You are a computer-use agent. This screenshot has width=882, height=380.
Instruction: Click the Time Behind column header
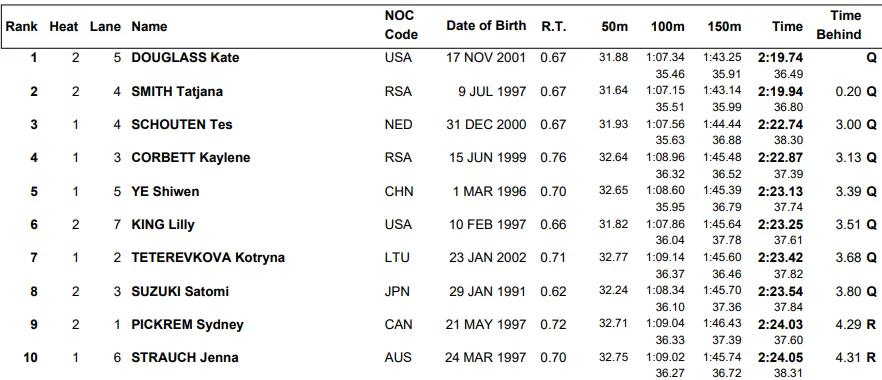[x=839, y=25]
